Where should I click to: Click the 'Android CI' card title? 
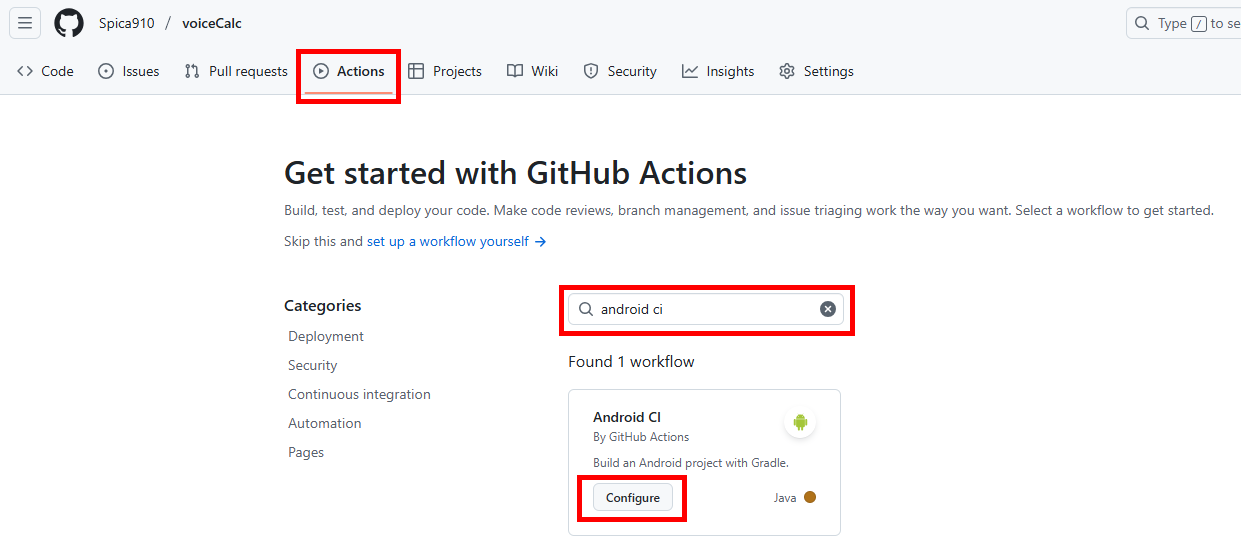click(627, 417)
